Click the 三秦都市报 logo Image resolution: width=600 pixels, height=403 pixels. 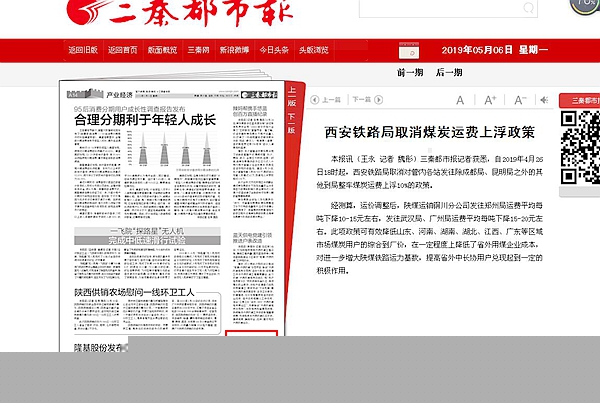pyautogui.click(x=180, y=13)
